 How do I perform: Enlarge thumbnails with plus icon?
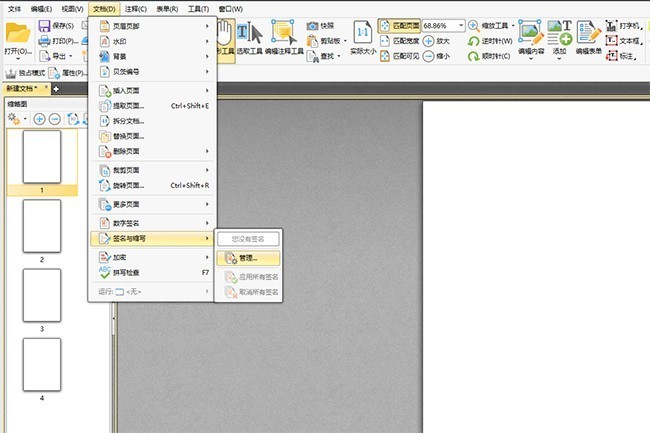(x=39, y=119)
